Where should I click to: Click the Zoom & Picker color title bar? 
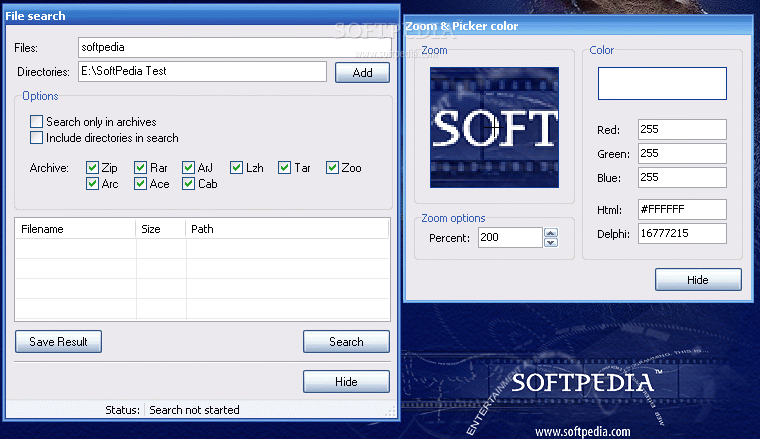(578, 26)
